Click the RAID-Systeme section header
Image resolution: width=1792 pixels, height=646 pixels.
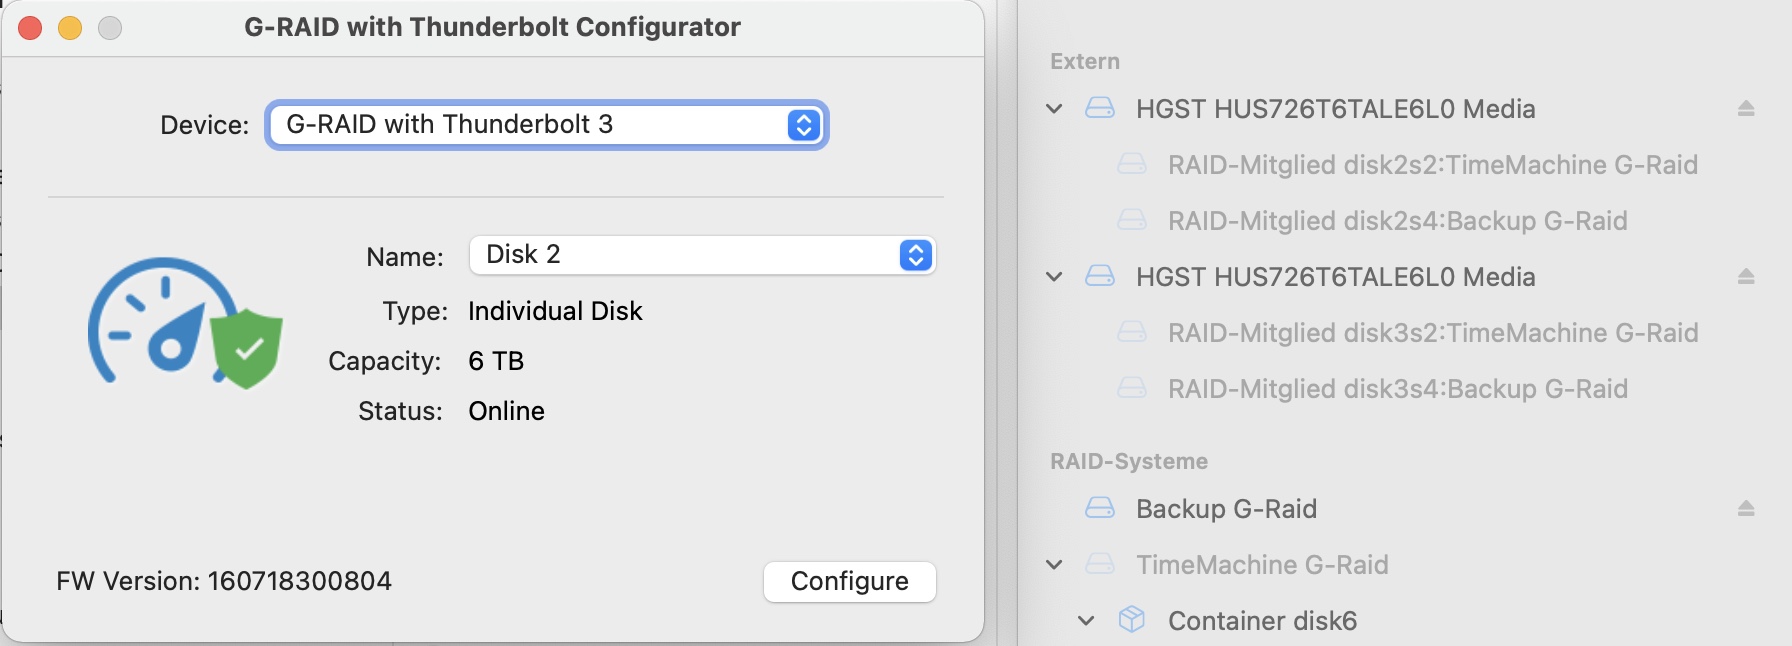point(1129,461)
